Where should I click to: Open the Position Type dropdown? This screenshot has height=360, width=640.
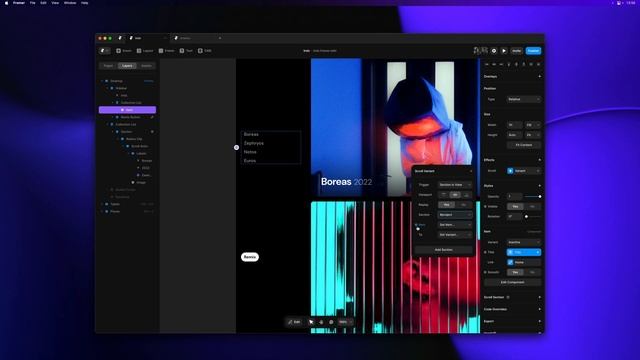524,99
